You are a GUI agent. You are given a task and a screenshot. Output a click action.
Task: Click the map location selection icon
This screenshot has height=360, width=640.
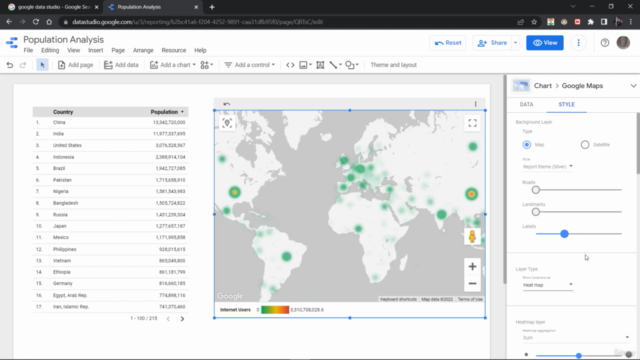(x=227, y=123)
